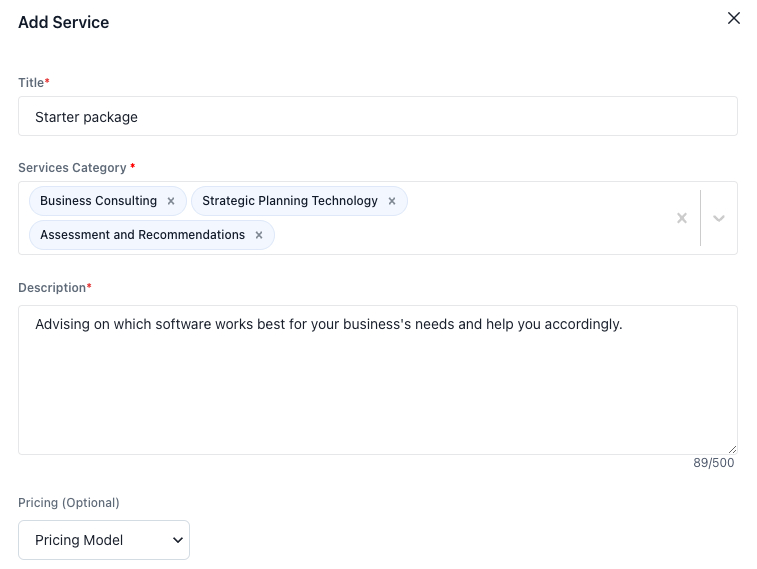Clear all selected service categories
Image resolution: width=757 pixels, height=569 pixels.
click(x=682, y=218)
